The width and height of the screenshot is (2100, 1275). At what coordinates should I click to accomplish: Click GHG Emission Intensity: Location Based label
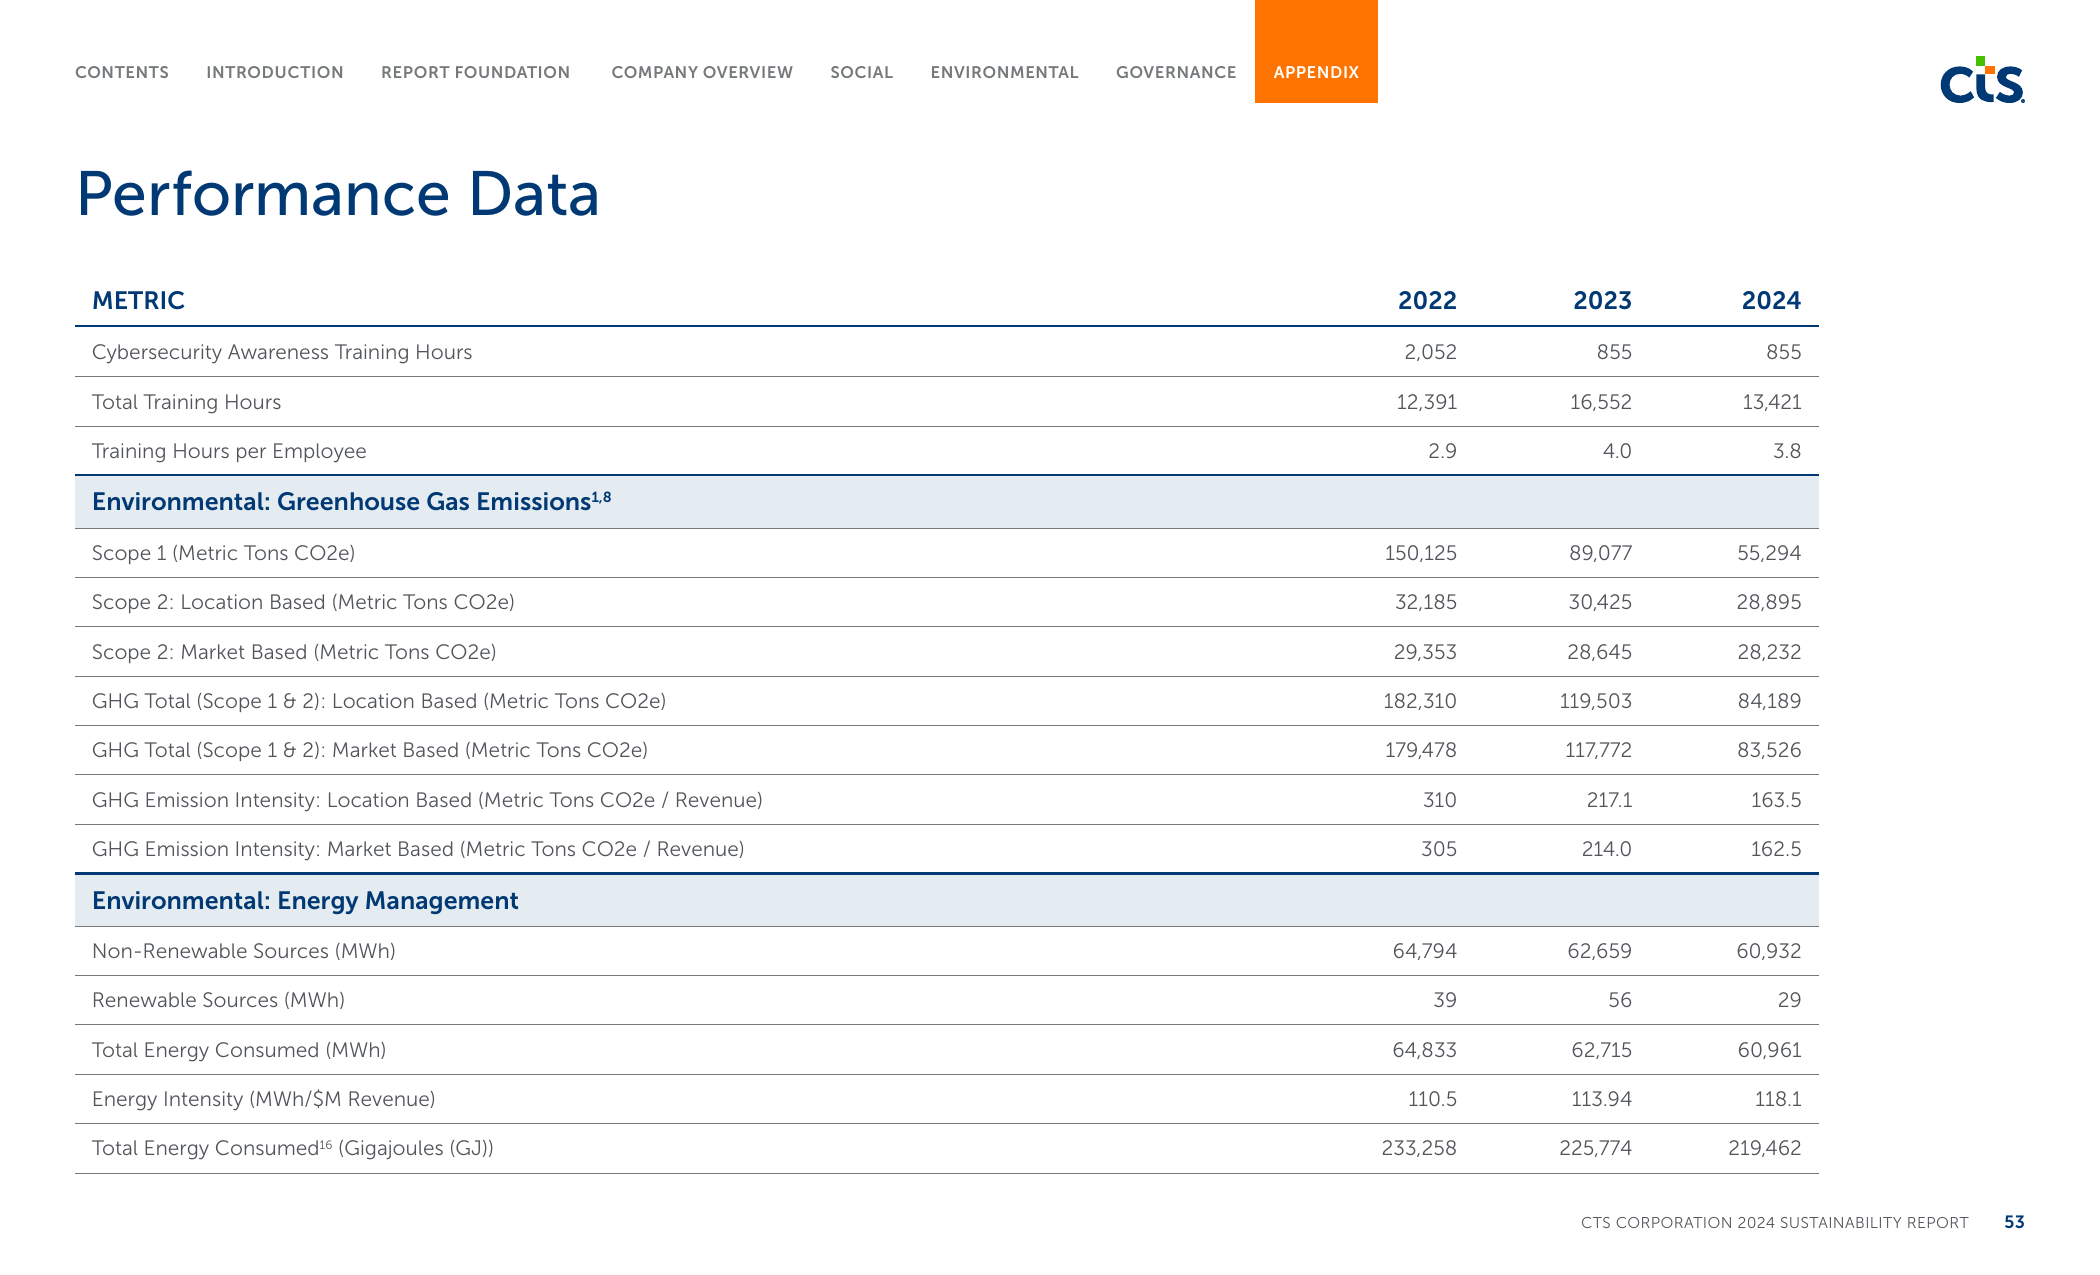click(x=427, y=800)
